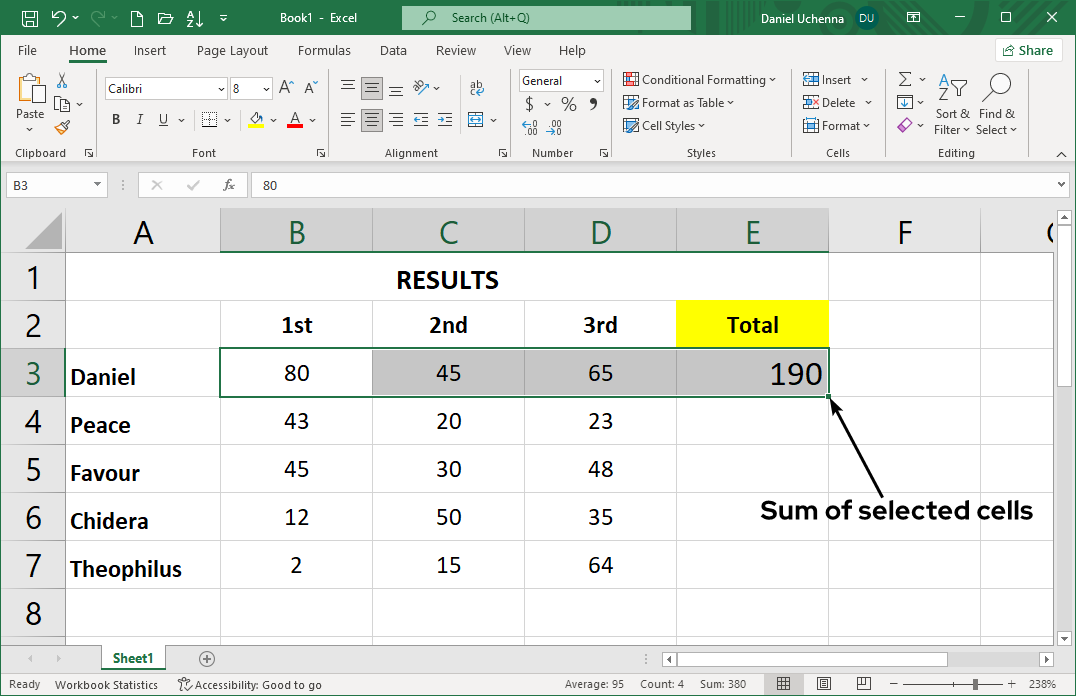
Task: Open the Font dropdown showing Calibri
Action: pyautogui.click(x=165, y=88)
